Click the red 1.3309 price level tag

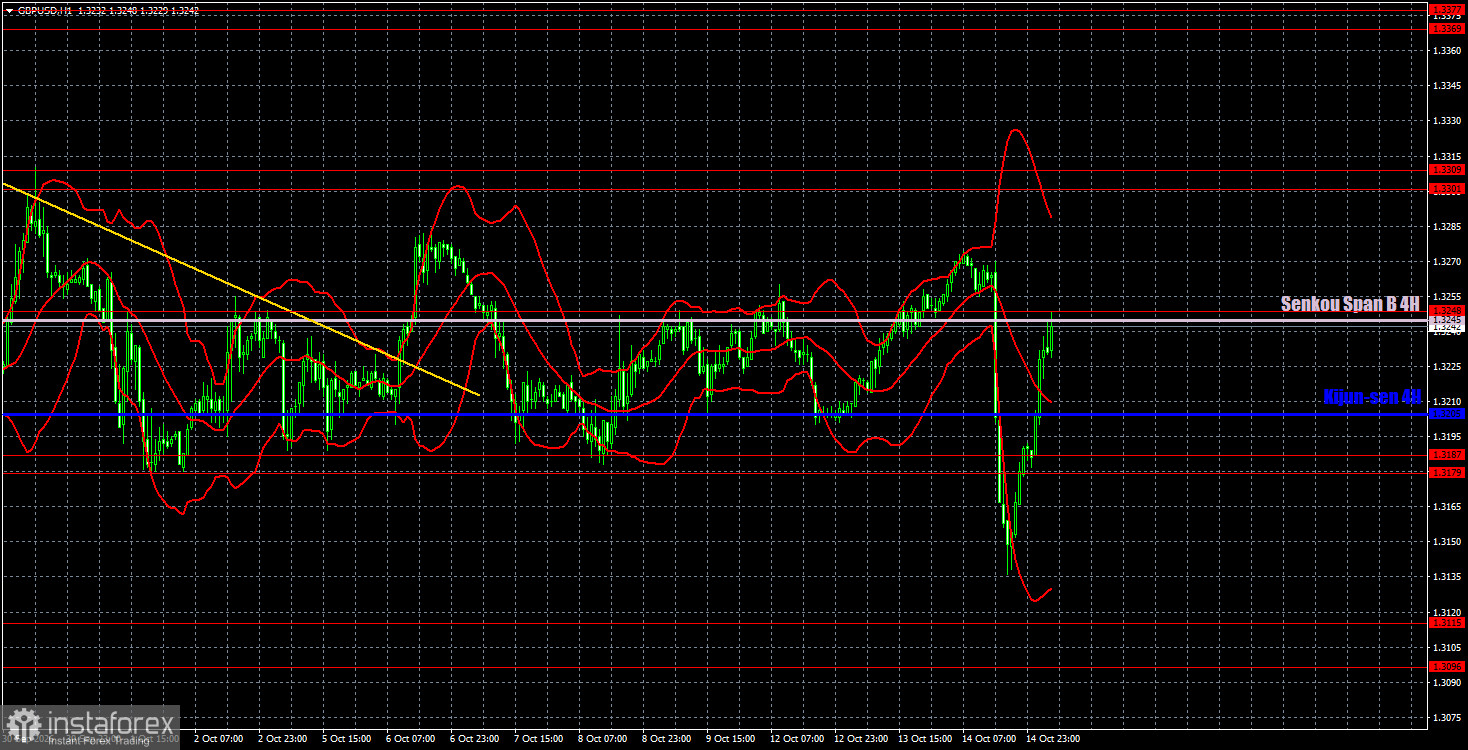point(1447,170)
